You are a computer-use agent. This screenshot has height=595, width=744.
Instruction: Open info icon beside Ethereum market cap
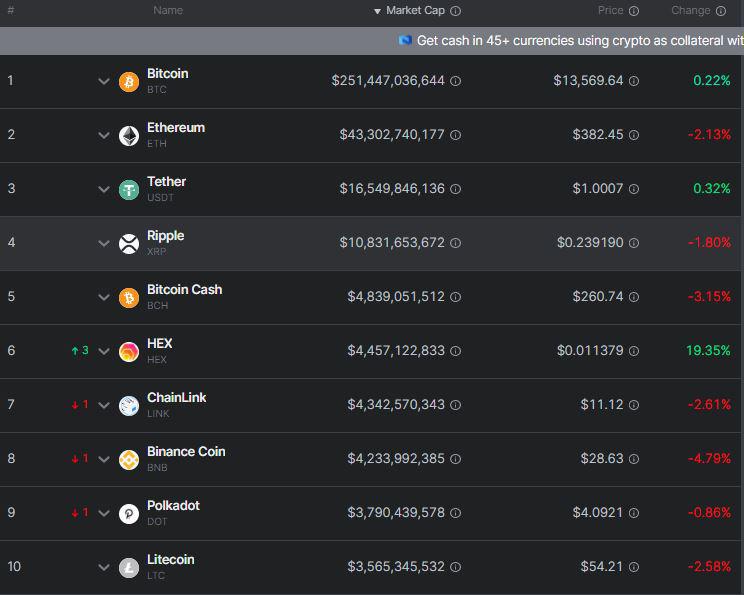(456, 135)
